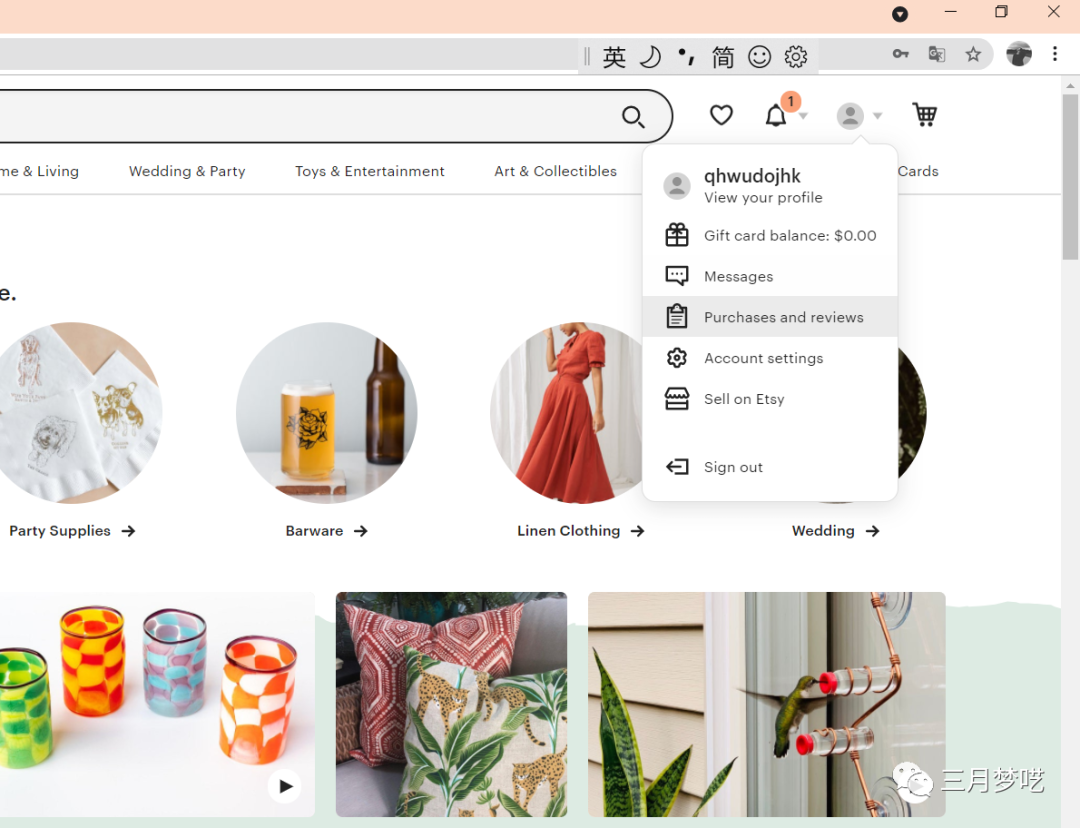The width and height of the screenshot is (1080, 828).
Task: Open Chrome profile avatar
Action: 1019,54
